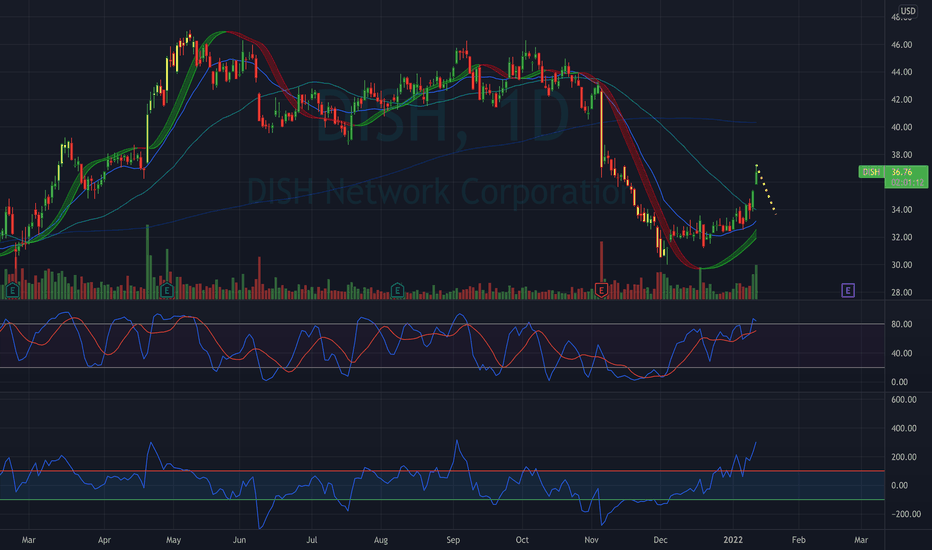Click the 80.00 oscillator scale value
Screen dimensions: 932x550
[x=901, y=324]
